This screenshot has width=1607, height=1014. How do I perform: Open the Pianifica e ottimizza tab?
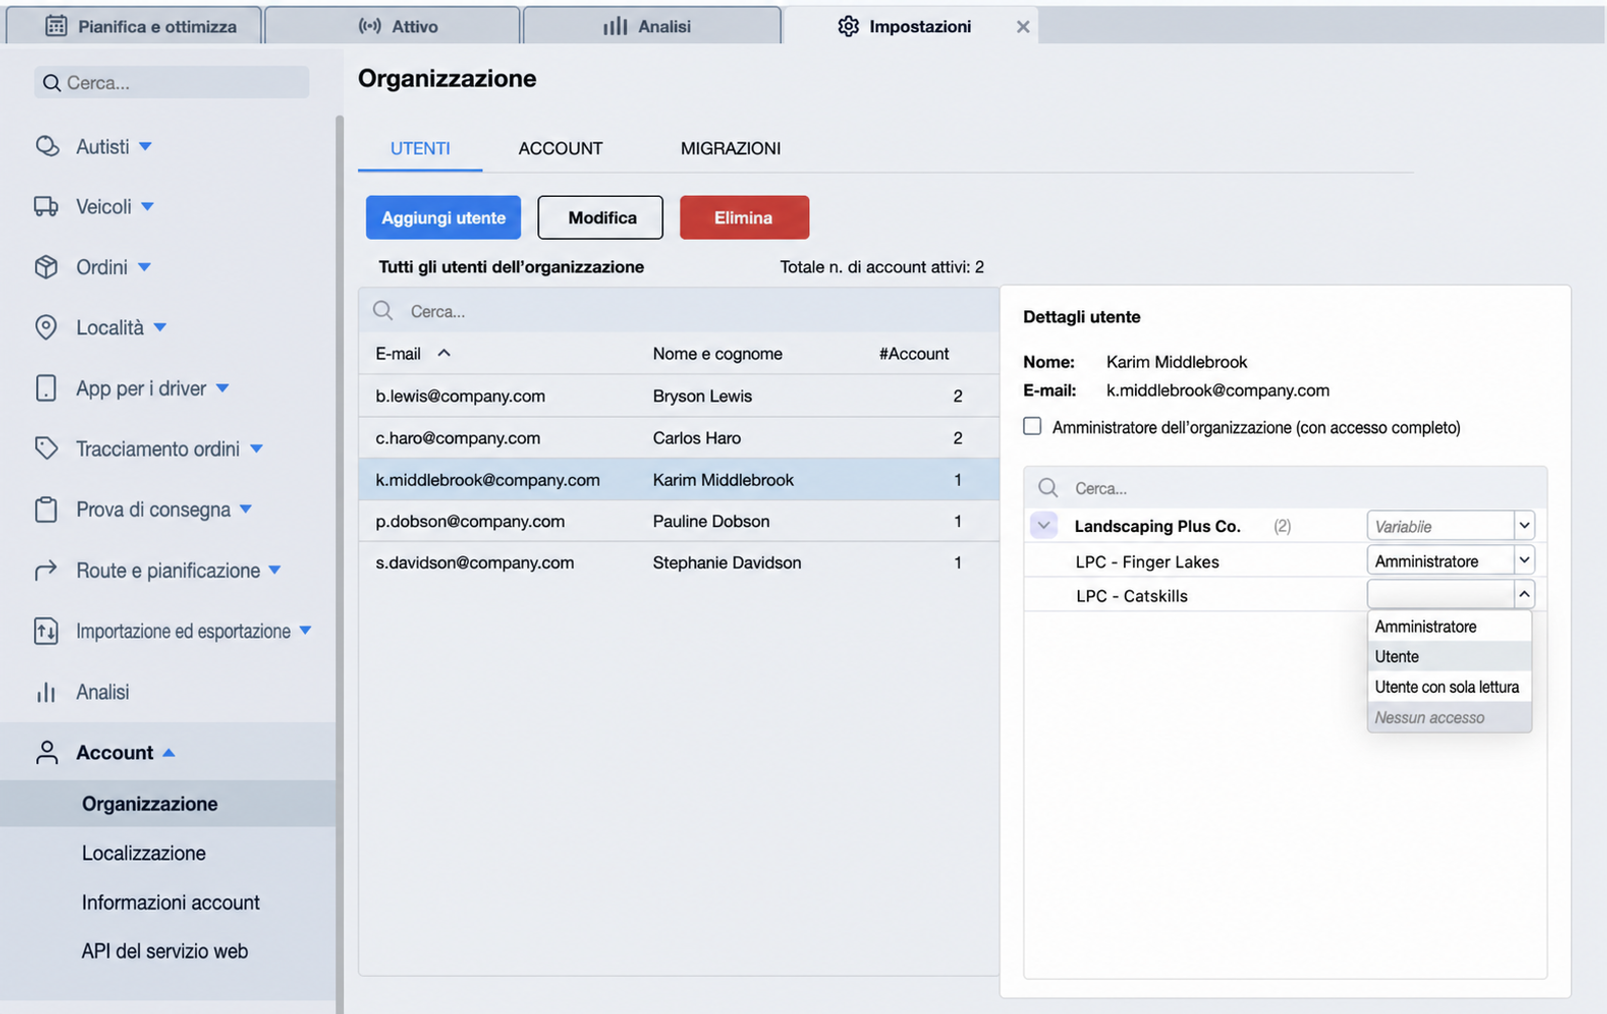pyautogui.click(x=135, y=26)
